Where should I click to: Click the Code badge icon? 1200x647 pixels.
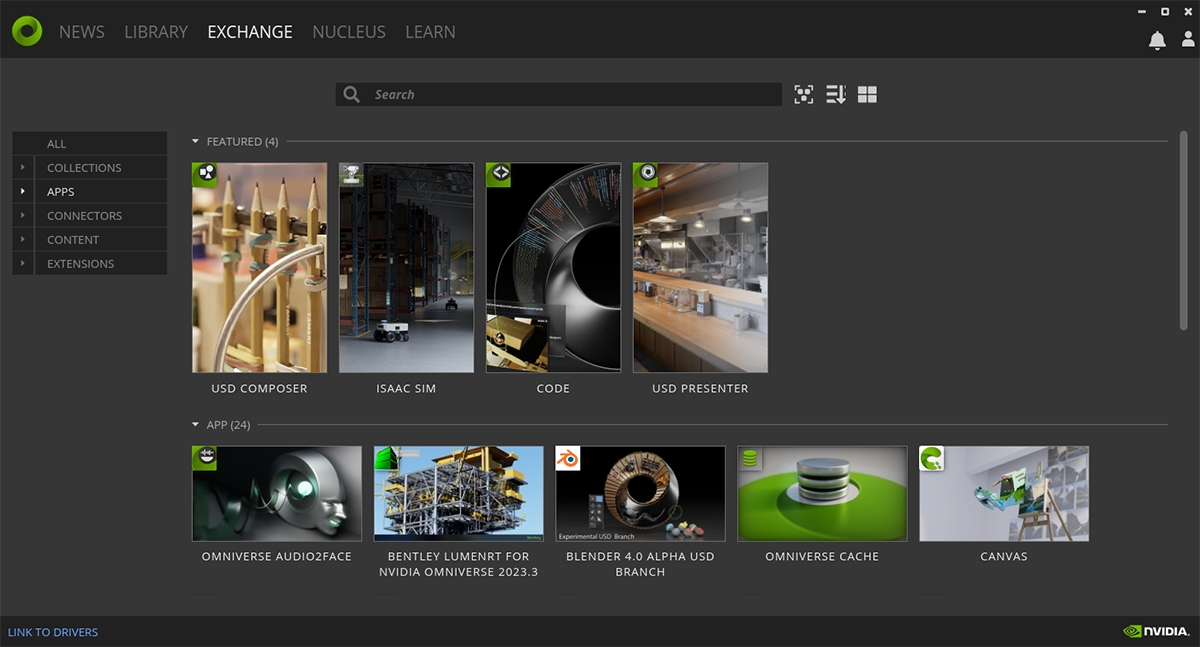click(499, 175)
